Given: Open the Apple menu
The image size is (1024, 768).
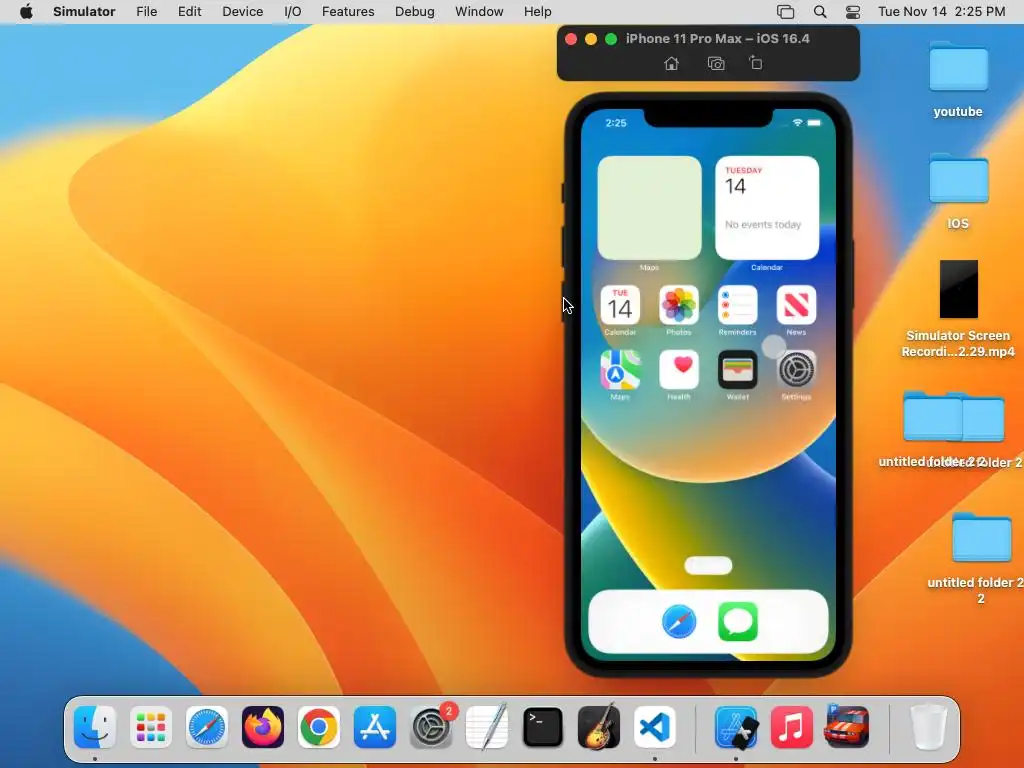Looking at the screenshot, I should coord(26,12).
